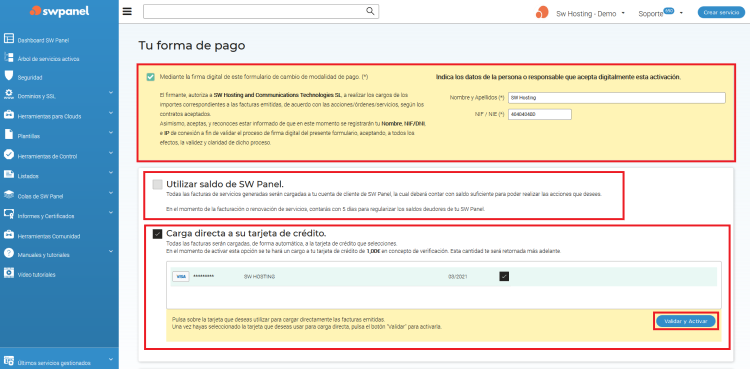Click the Últimos servicios gestionados icon
The height and width of the screenshot is (369, 750).
click(x=9, y=360)
